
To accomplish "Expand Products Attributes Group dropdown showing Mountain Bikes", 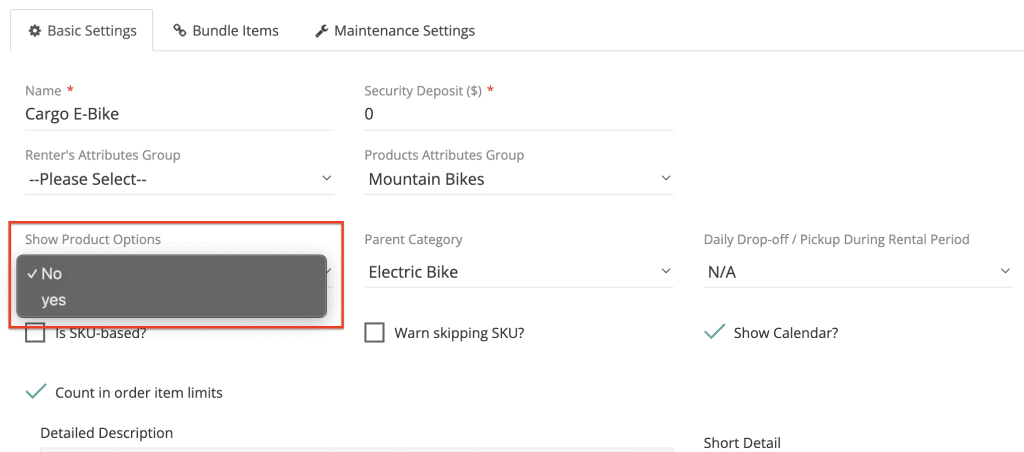I will point(518,179).
